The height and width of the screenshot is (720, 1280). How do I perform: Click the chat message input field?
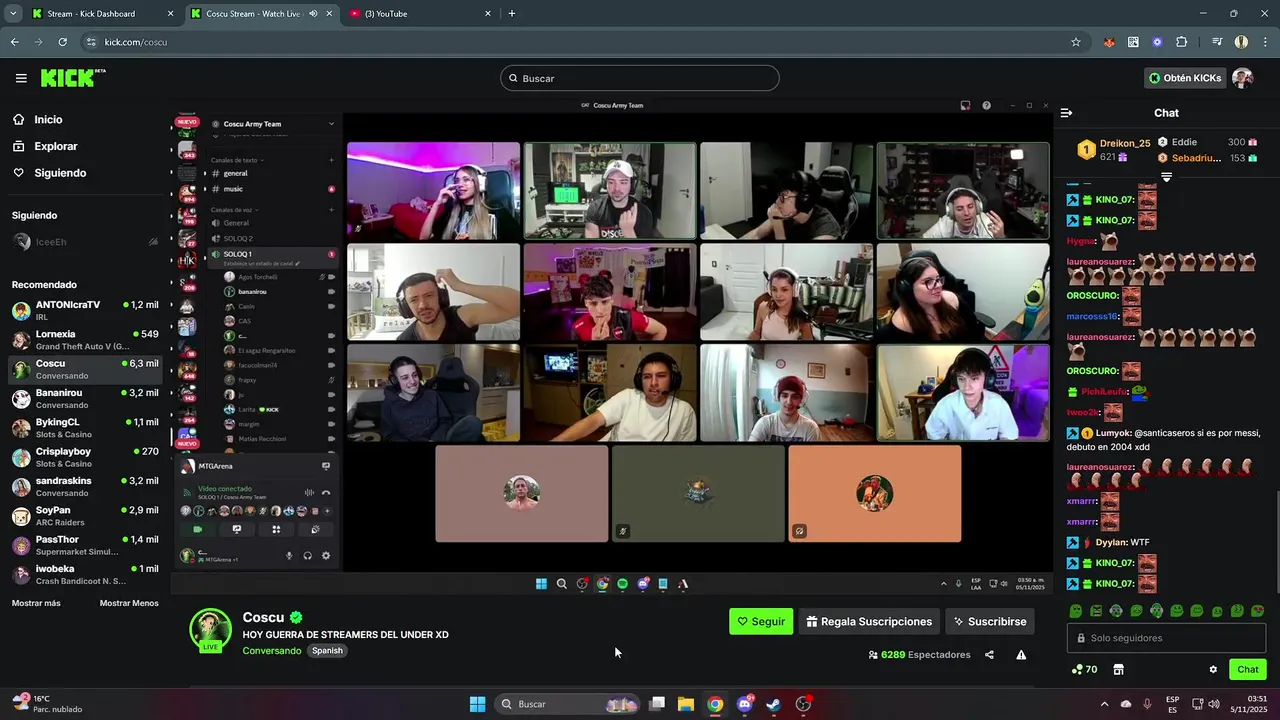tap(1166, 638)
